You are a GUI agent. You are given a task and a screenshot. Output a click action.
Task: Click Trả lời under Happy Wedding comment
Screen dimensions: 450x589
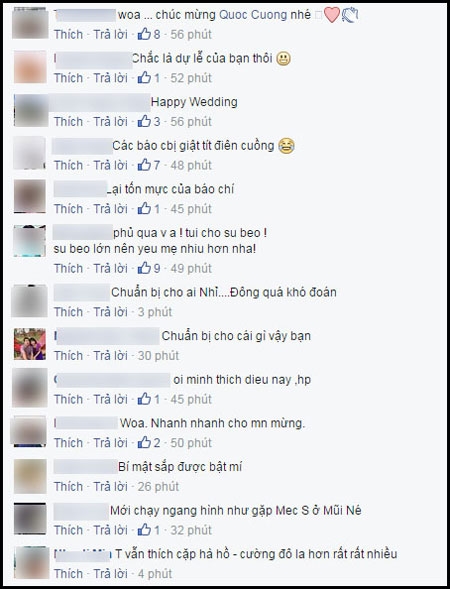click(110, 121)
